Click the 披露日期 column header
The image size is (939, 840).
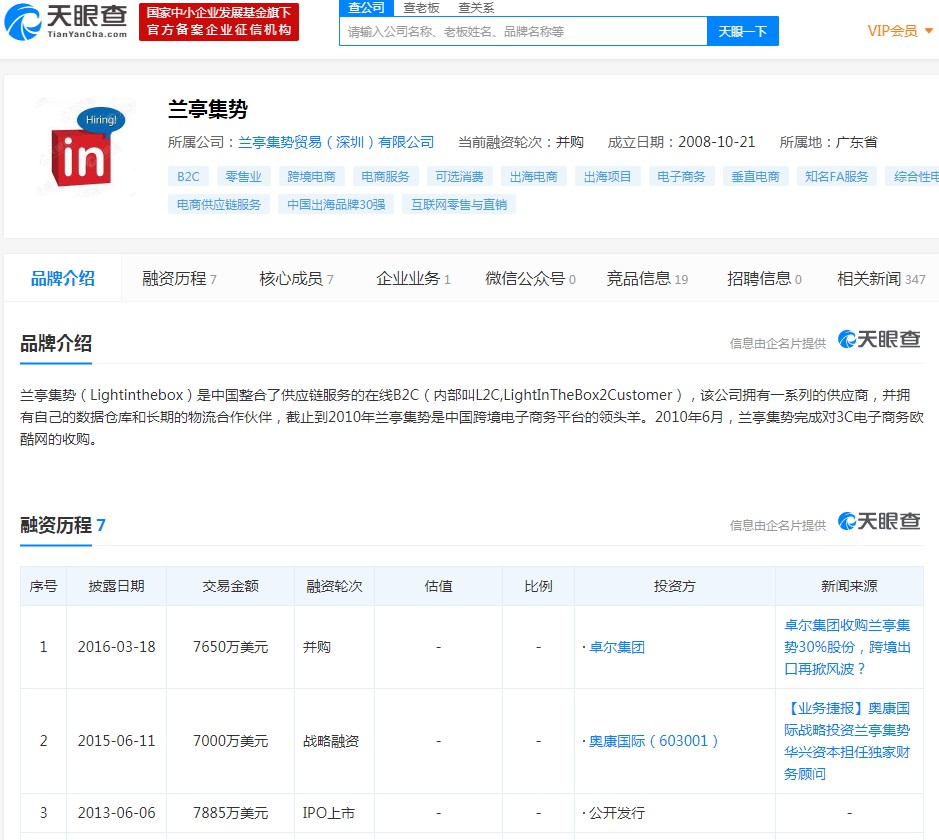[x=116, y=586]
